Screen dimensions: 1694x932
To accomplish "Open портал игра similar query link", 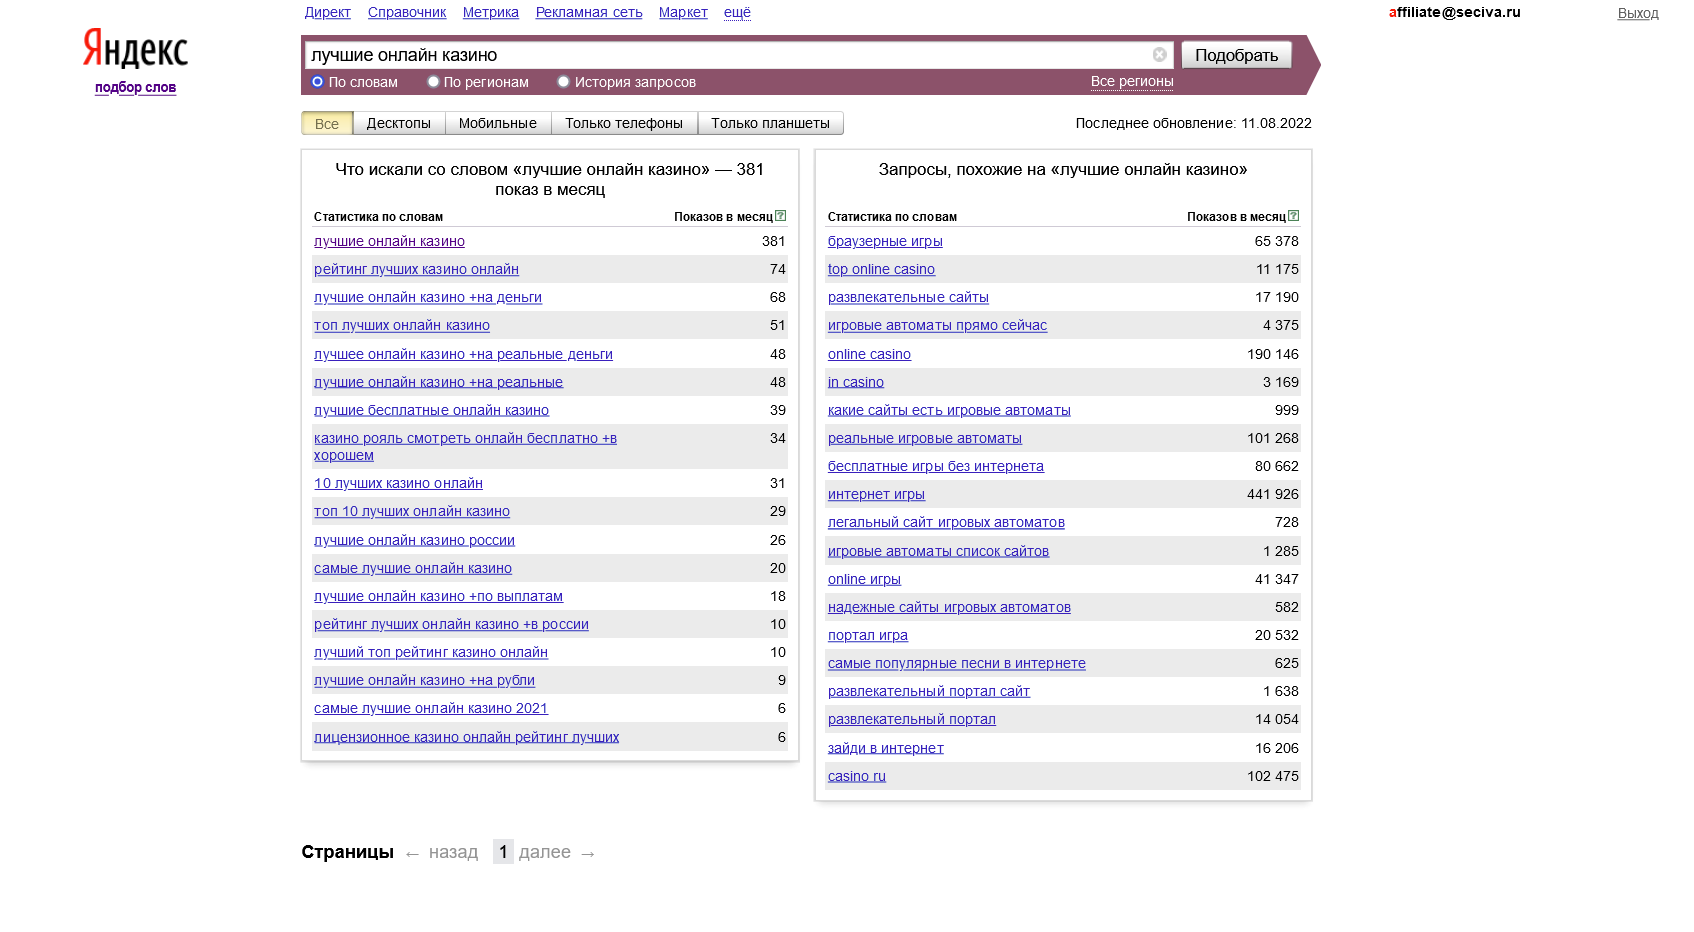I will [868, 635].
